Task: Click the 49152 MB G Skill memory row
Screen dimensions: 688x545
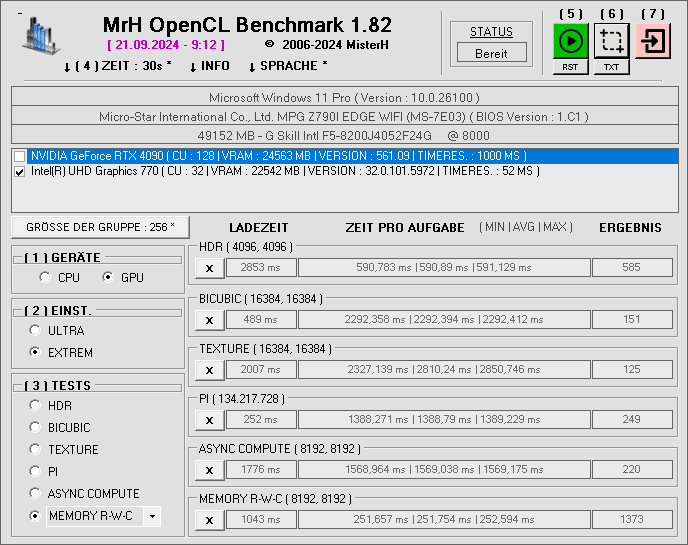Action: coord(345,135)
